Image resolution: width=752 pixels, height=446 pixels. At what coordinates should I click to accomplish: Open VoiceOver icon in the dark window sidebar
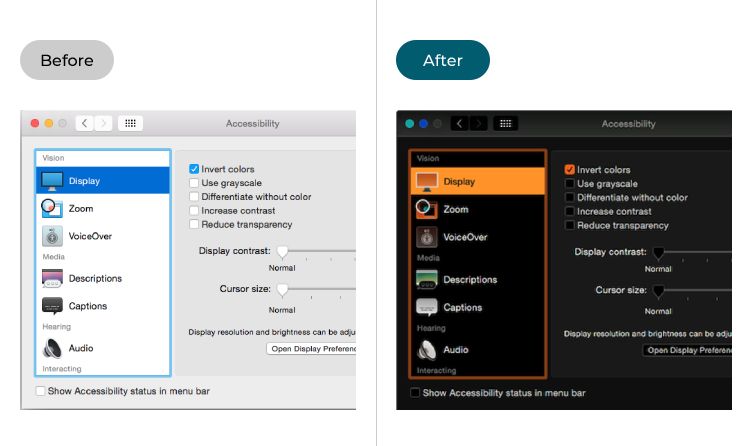point(427,237)
